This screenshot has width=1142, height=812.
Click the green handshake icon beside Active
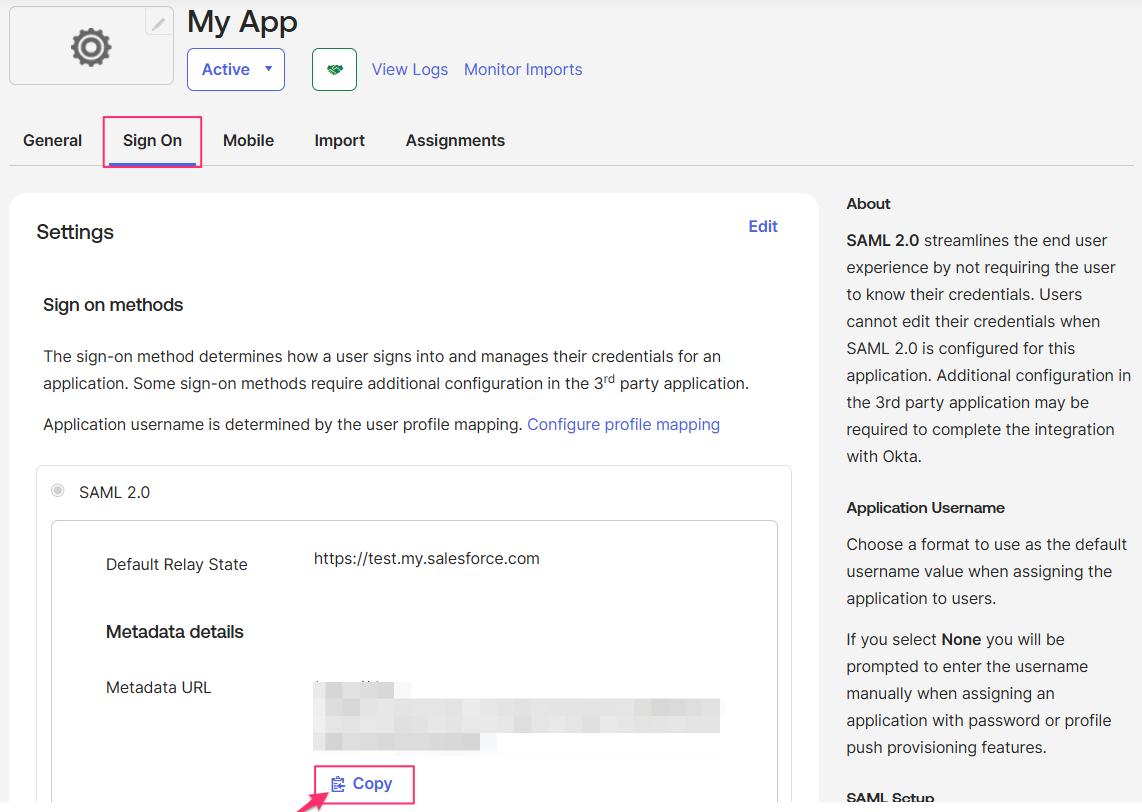(334, 69)
